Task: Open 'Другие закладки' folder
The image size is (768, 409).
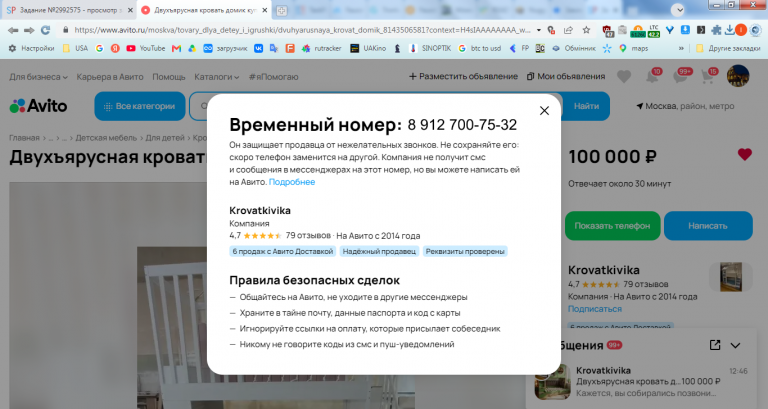Action: click(x=728, y=48)
